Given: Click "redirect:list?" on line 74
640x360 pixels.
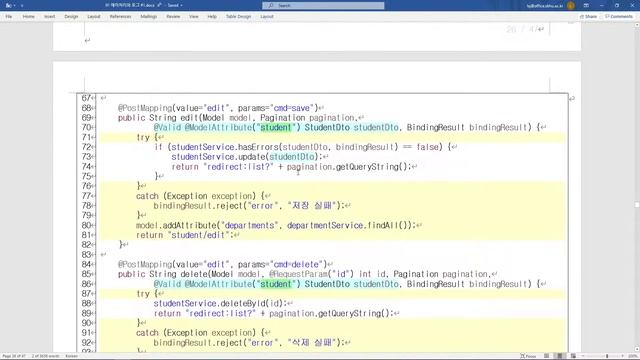Looking at the screenshot, I should (238, 167).
